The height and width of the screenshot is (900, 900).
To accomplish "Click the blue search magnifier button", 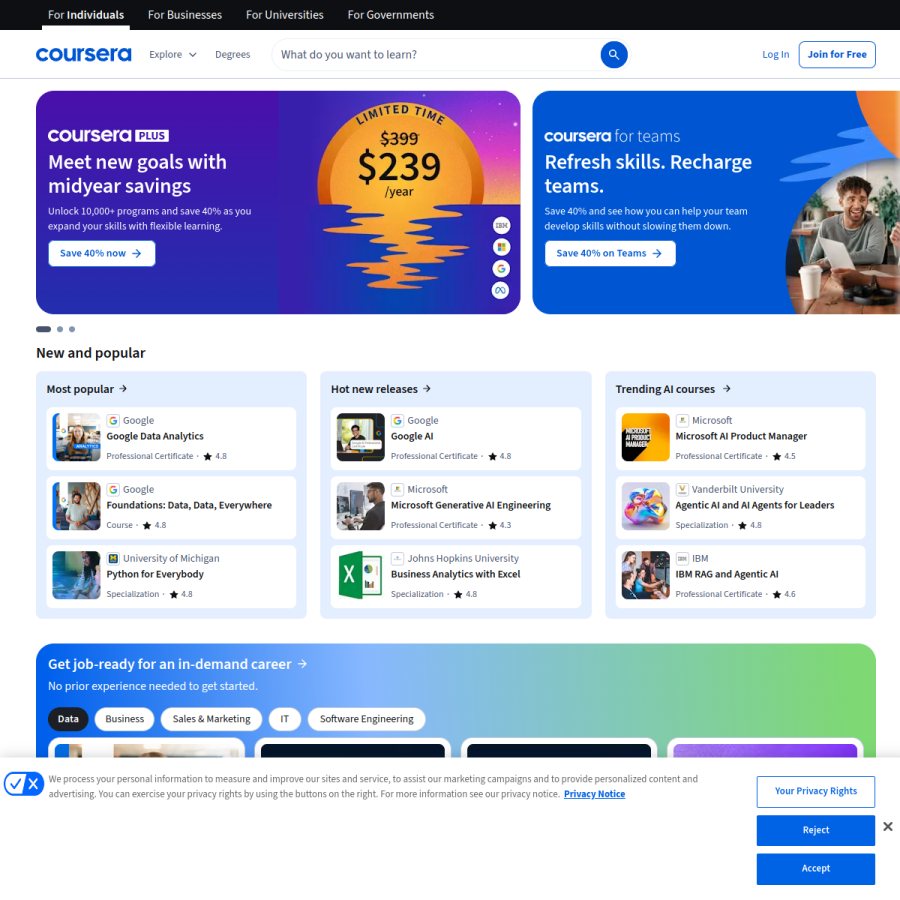I will point(614,55).
